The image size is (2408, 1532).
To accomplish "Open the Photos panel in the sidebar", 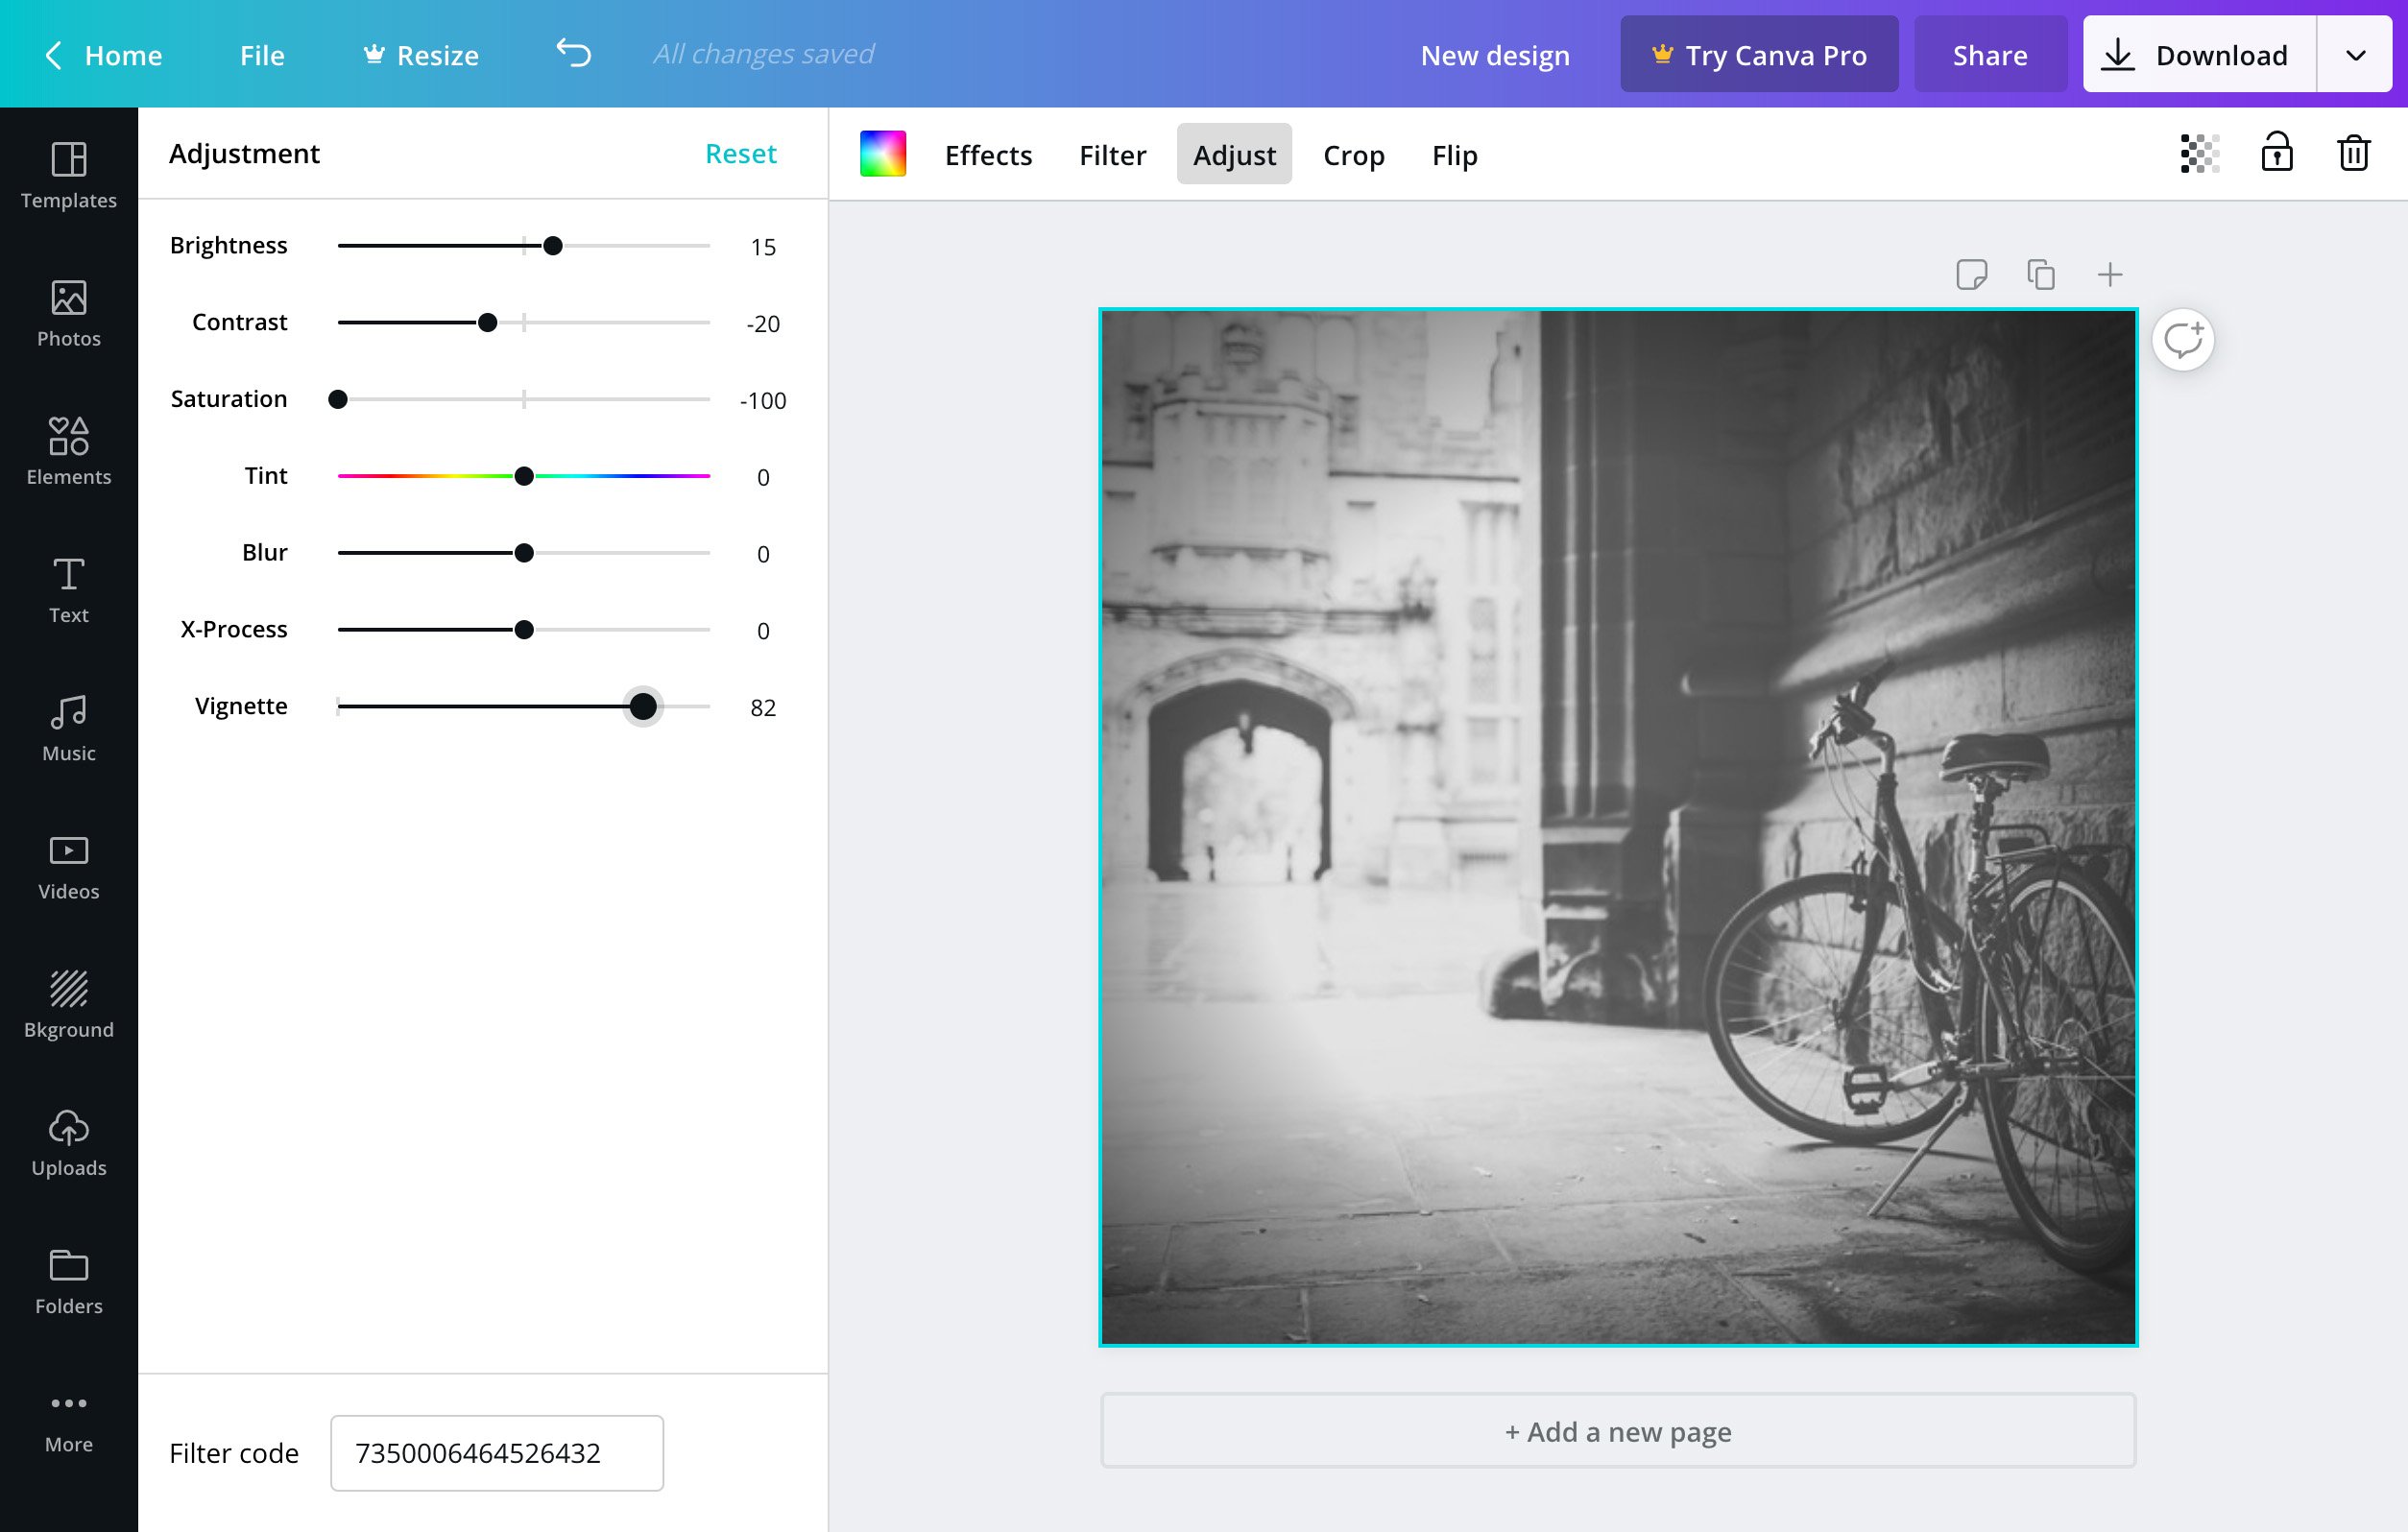I will tap(67, 313).
